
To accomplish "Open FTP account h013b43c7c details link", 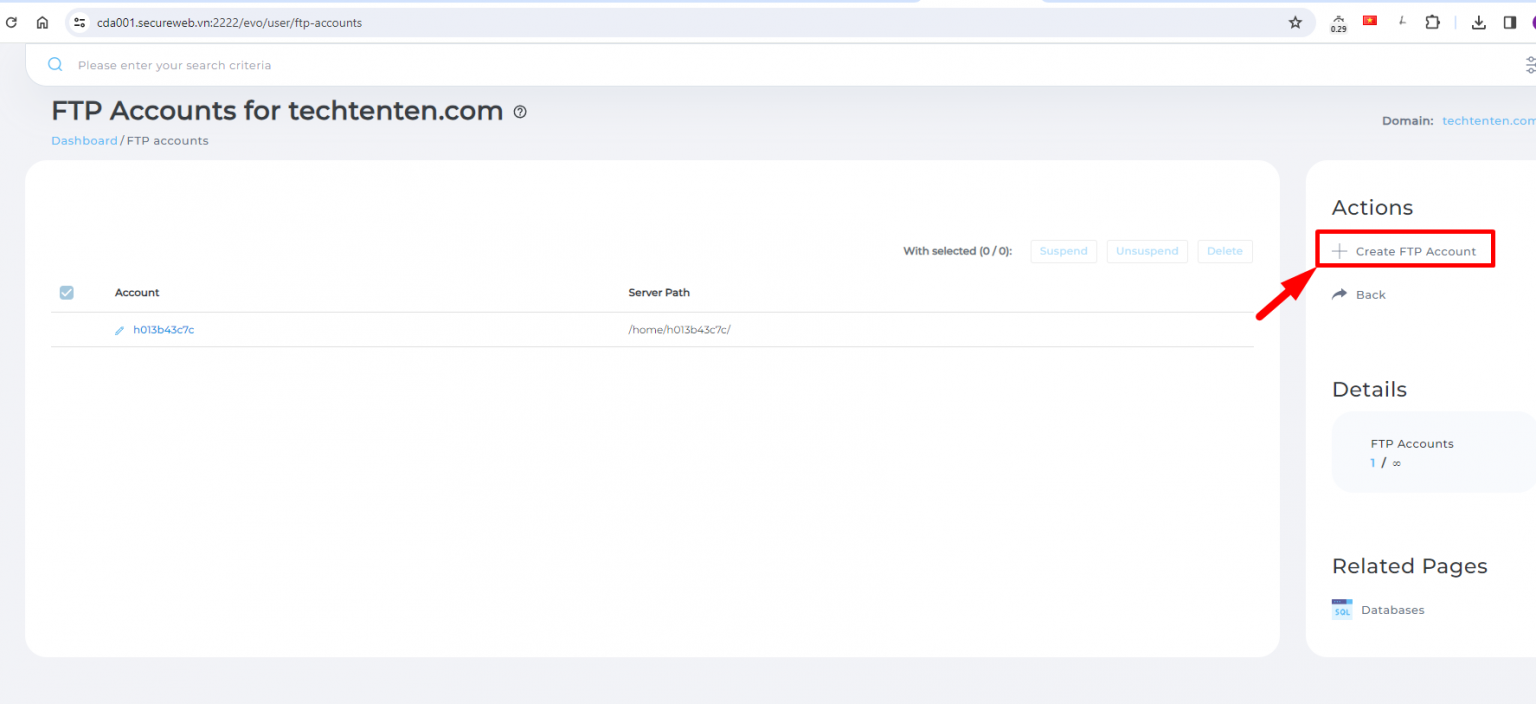I will [164, 329].
